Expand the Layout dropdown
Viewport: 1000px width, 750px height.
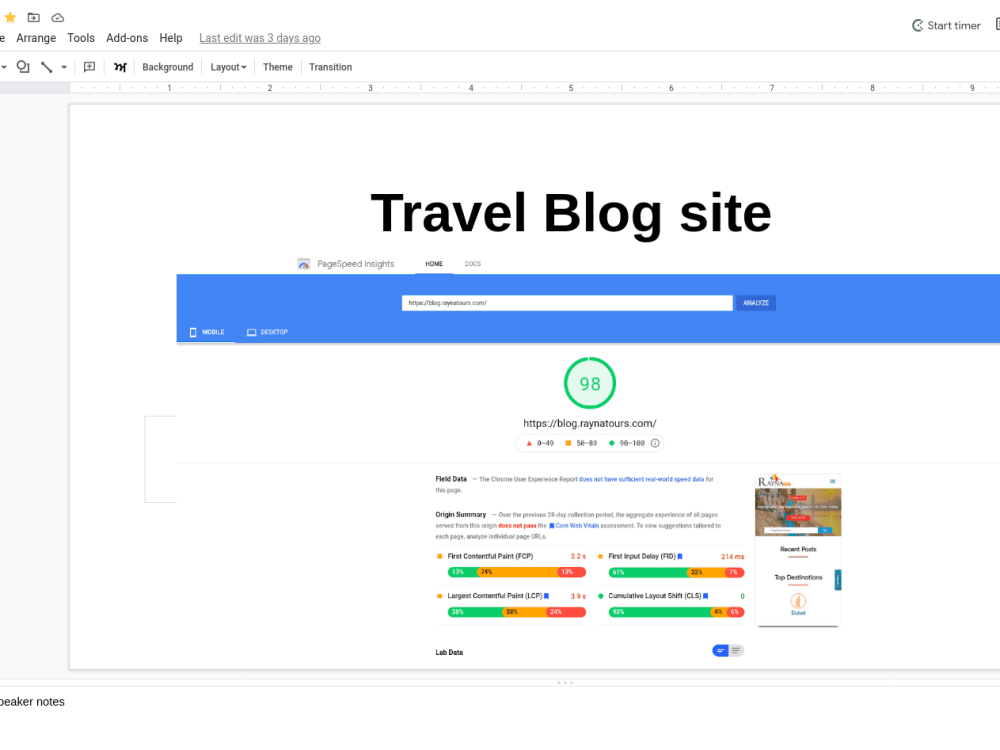tap(228, 67)
